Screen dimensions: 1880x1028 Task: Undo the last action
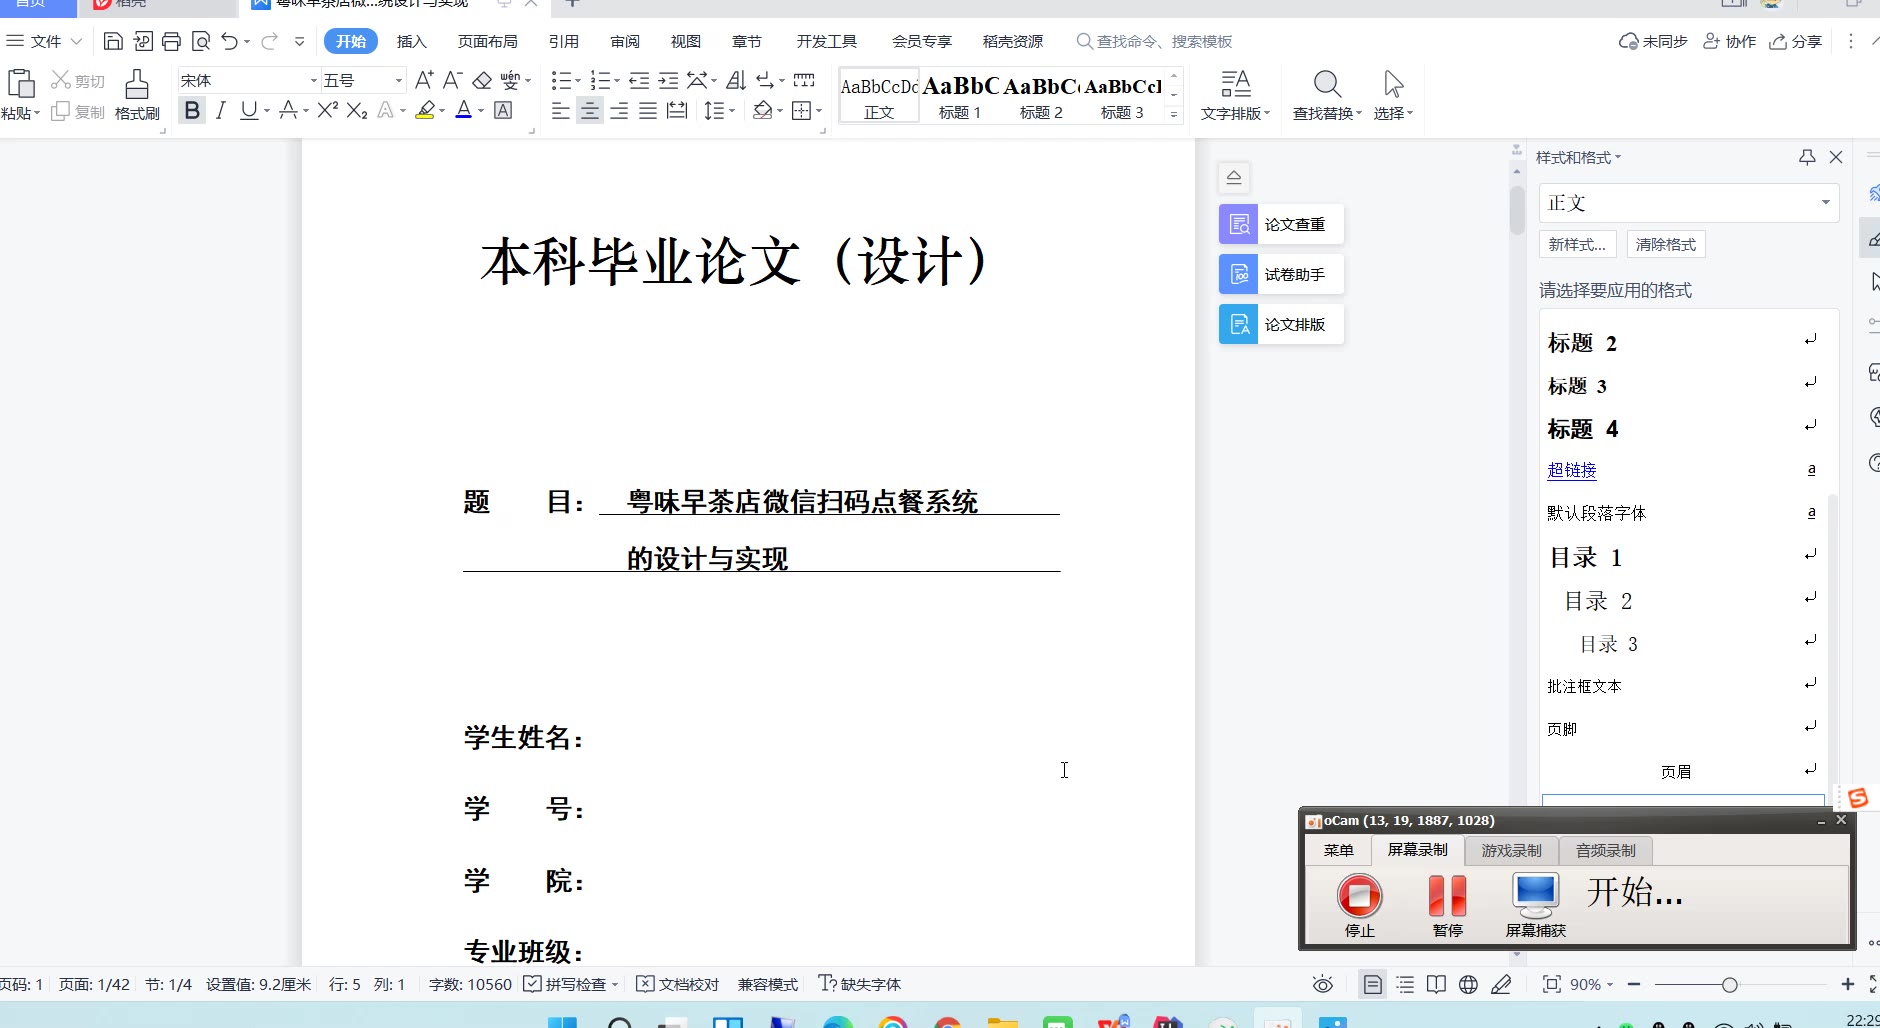pos(230,41)
